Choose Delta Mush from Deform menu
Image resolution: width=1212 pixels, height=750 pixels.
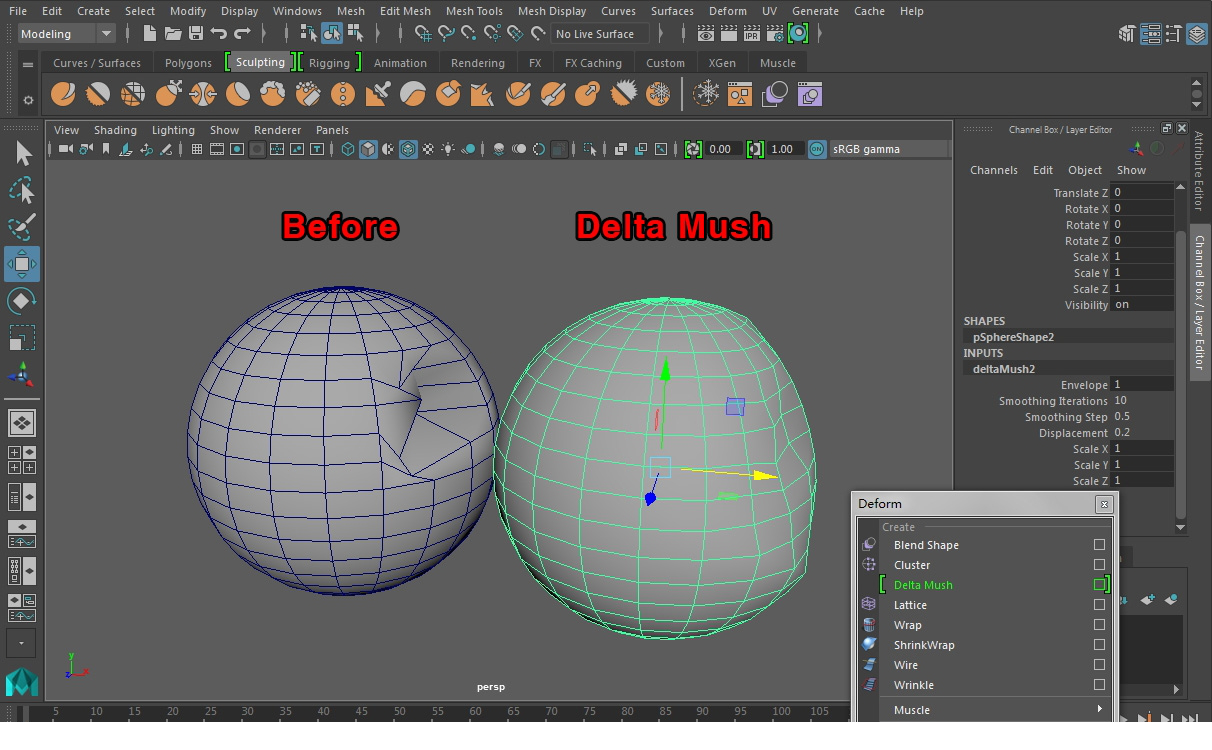(x=923, y=585)
